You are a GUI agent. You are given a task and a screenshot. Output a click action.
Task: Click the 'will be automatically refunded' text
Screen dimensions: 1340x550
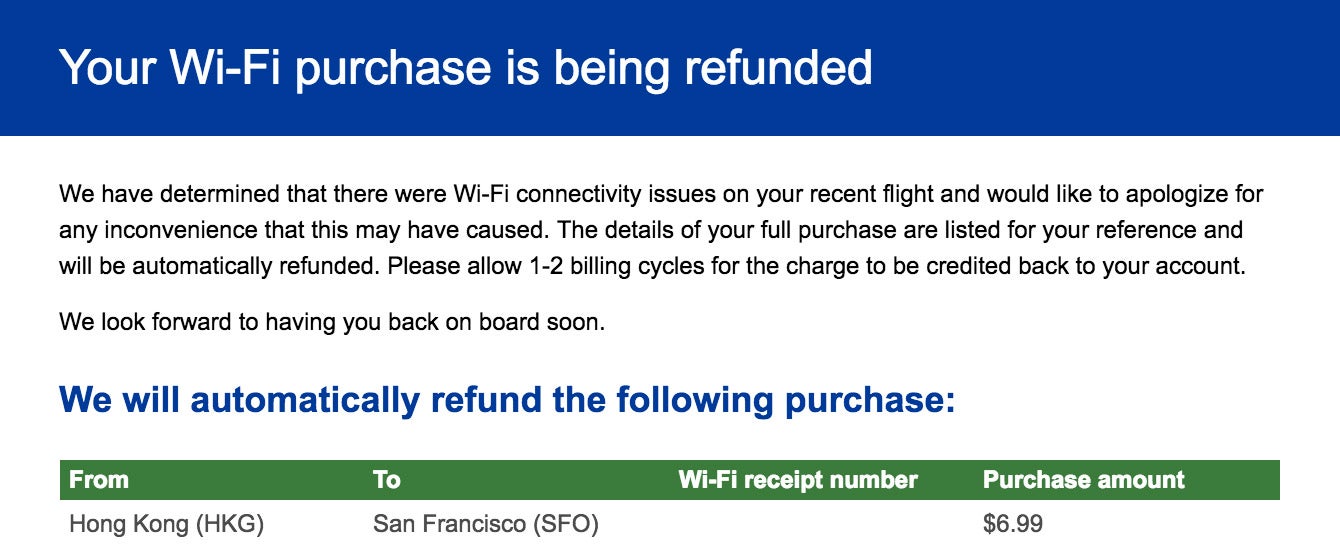pyautogui.click(x=220, y=268)
